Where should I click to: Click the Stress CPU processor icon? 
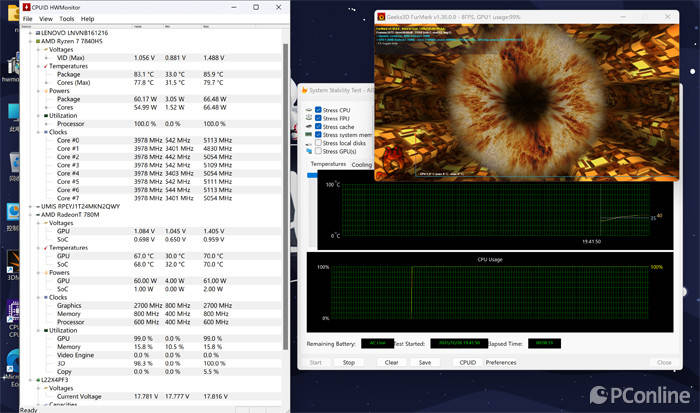click(x=308, y=110)
